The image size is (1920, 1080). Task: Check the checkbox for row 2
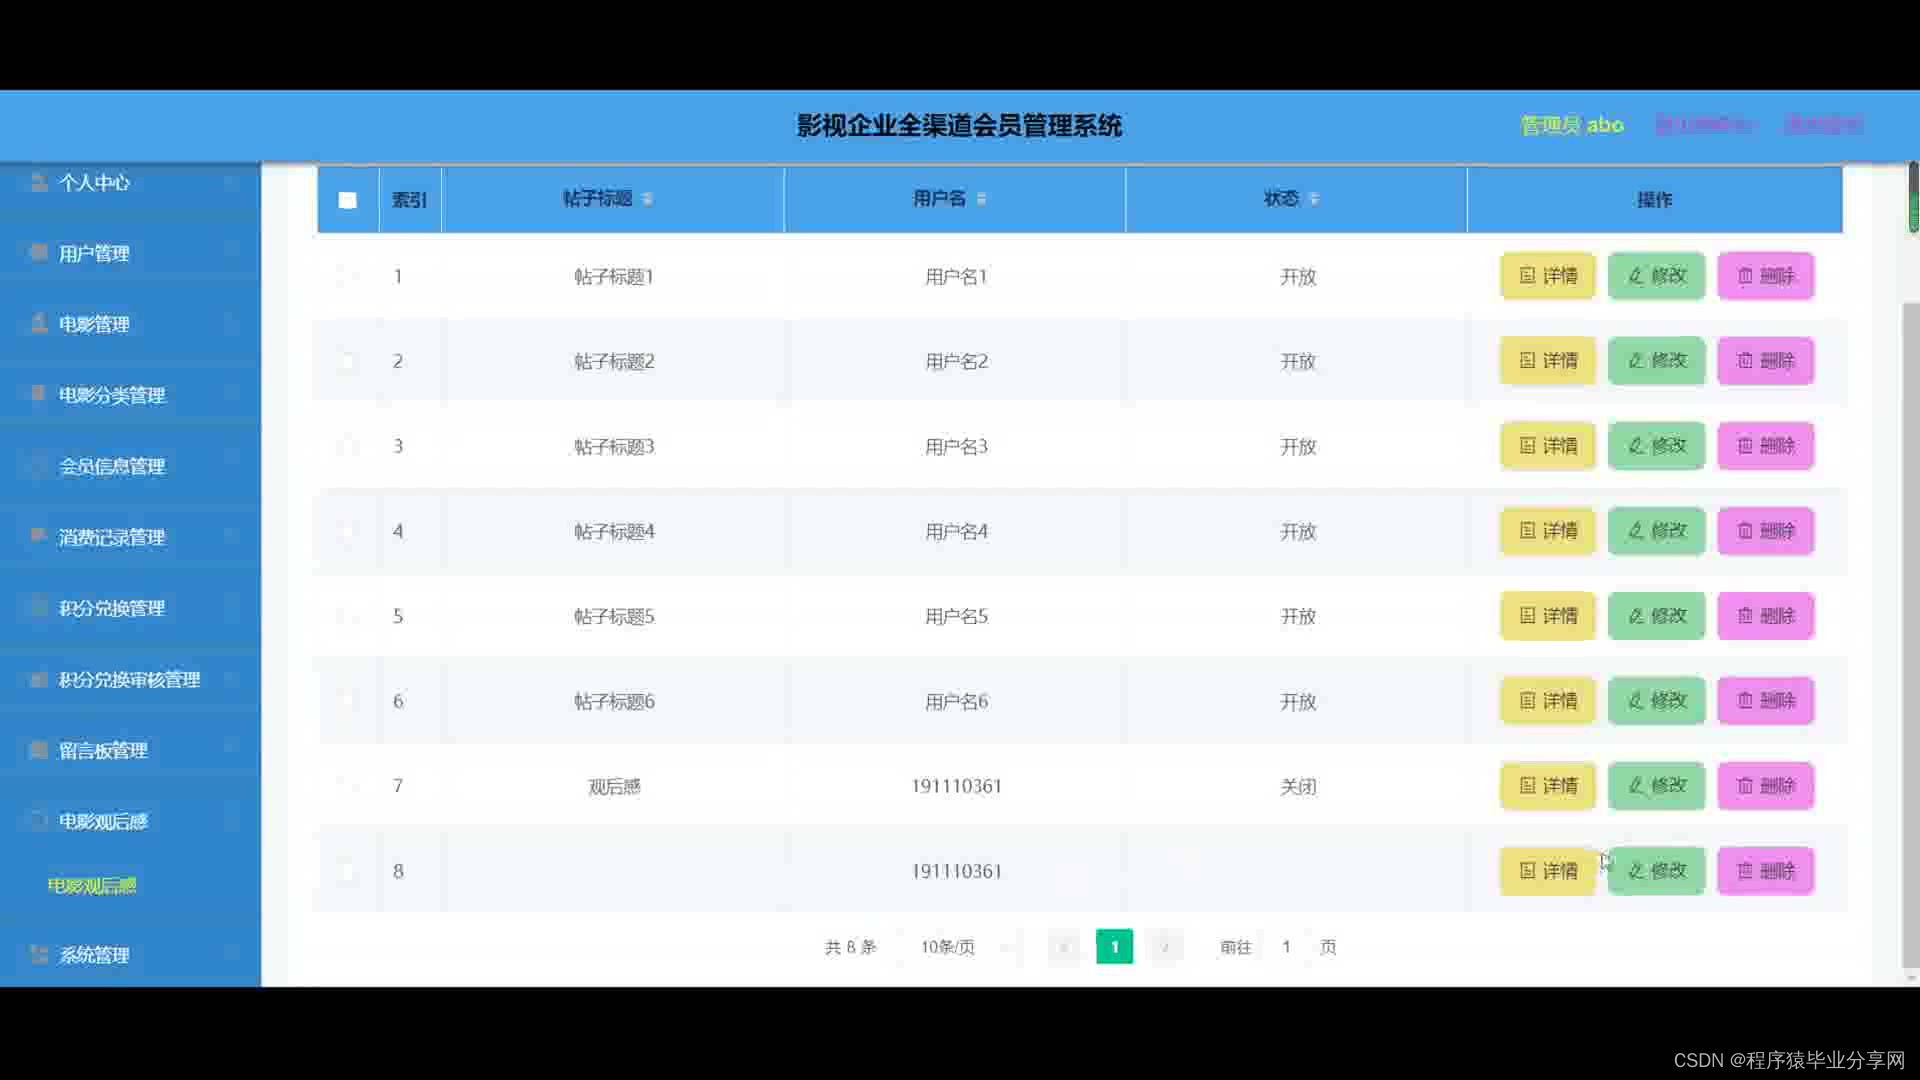pyautogui.click(x=347, y=361)
